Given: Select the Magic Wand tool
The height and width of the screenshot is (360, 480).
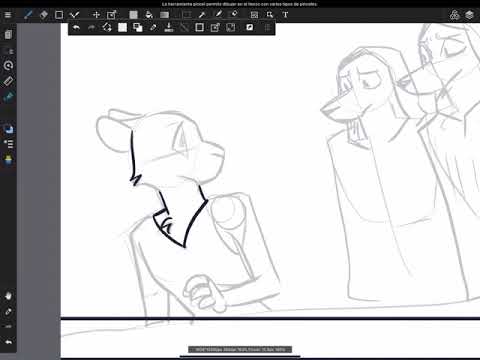Looking at the screenshot, I should [202, 15].
